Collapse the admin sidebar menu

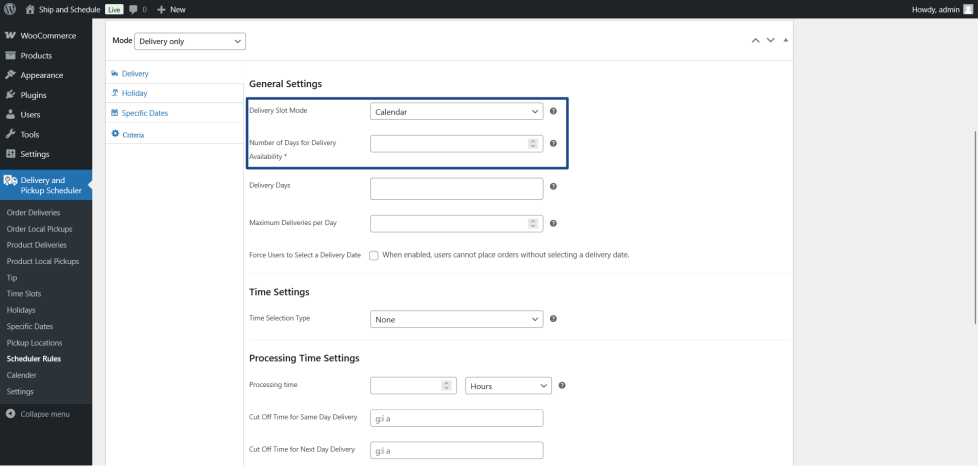point(45,414)
